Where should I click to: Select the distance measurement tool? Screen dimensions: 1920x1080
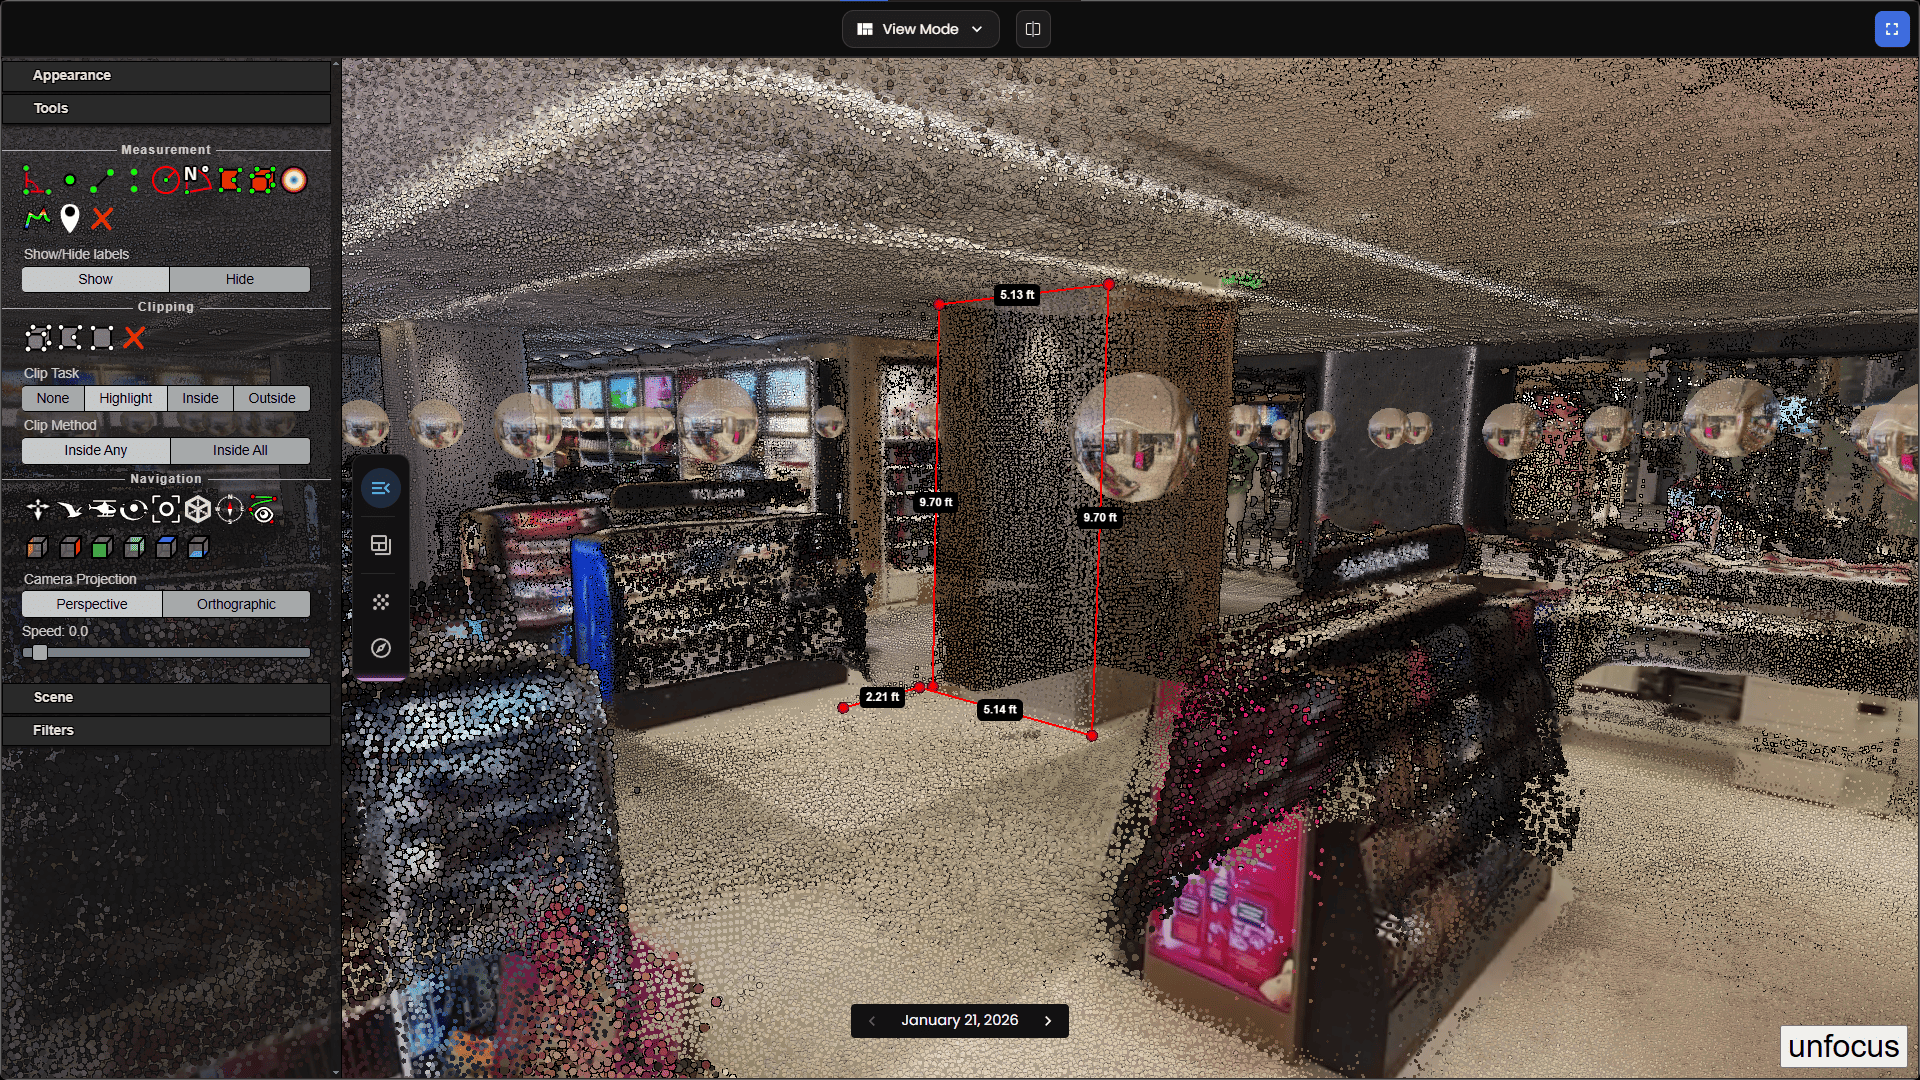point(101,181)
